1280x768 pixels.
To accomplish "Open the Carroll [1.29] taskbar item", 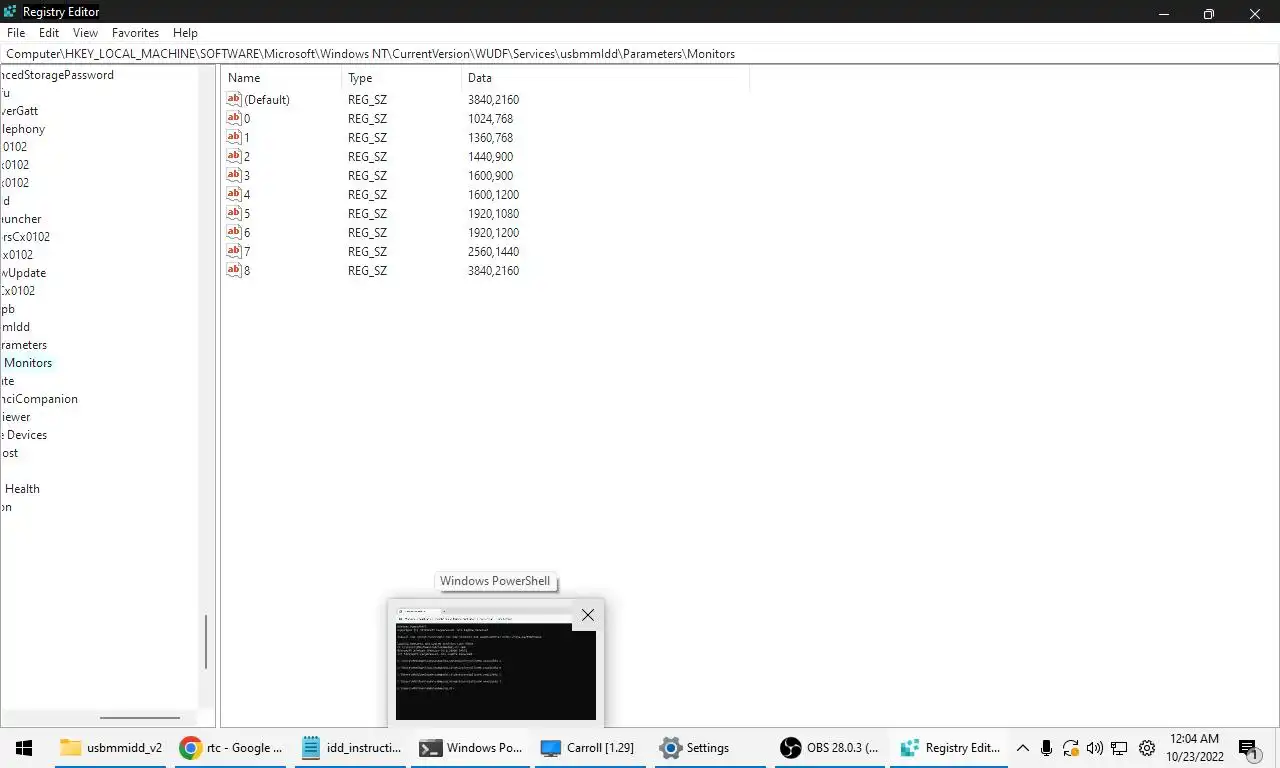I will coord(588,748).
